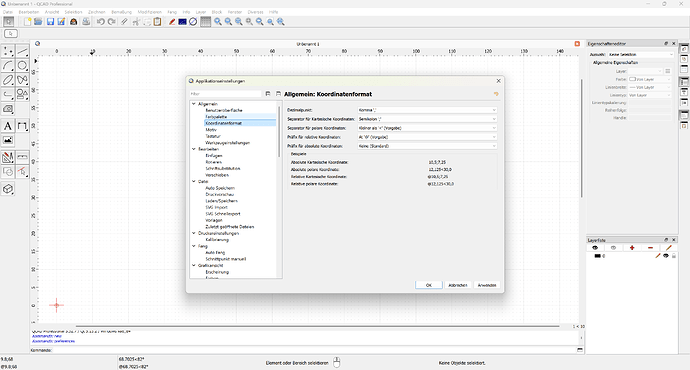Open Separator für polare Koordinaten dropdown

coord(427,128)
